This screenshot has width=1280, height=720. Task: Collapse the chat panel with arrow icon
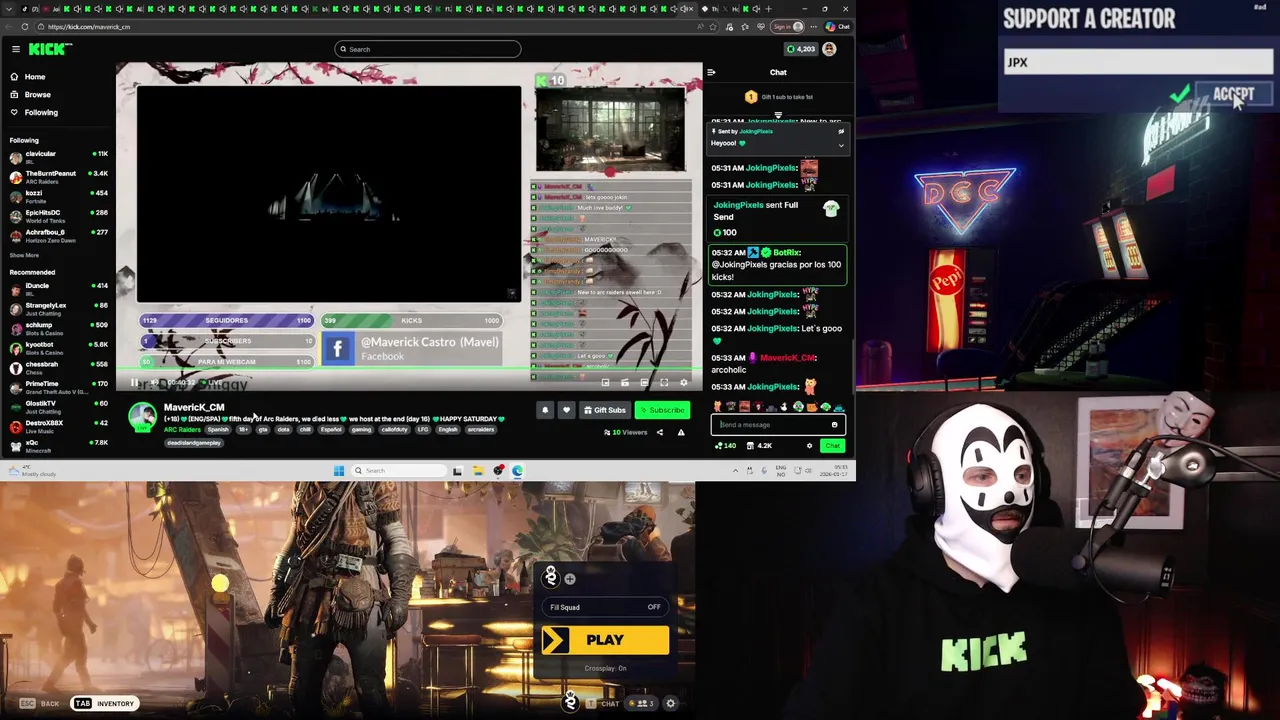click(x=711, y=72)
